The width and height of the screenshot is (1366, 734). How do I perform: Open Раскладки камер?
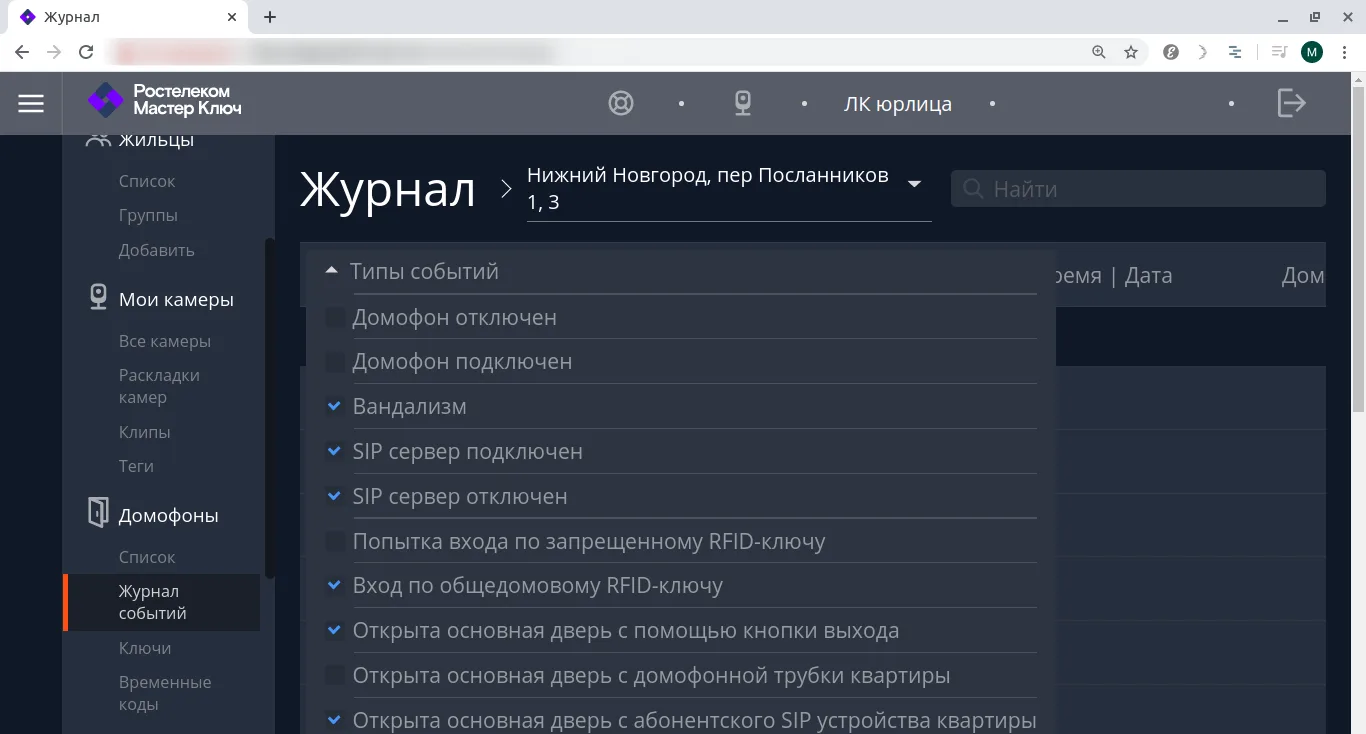pos(159,386)
